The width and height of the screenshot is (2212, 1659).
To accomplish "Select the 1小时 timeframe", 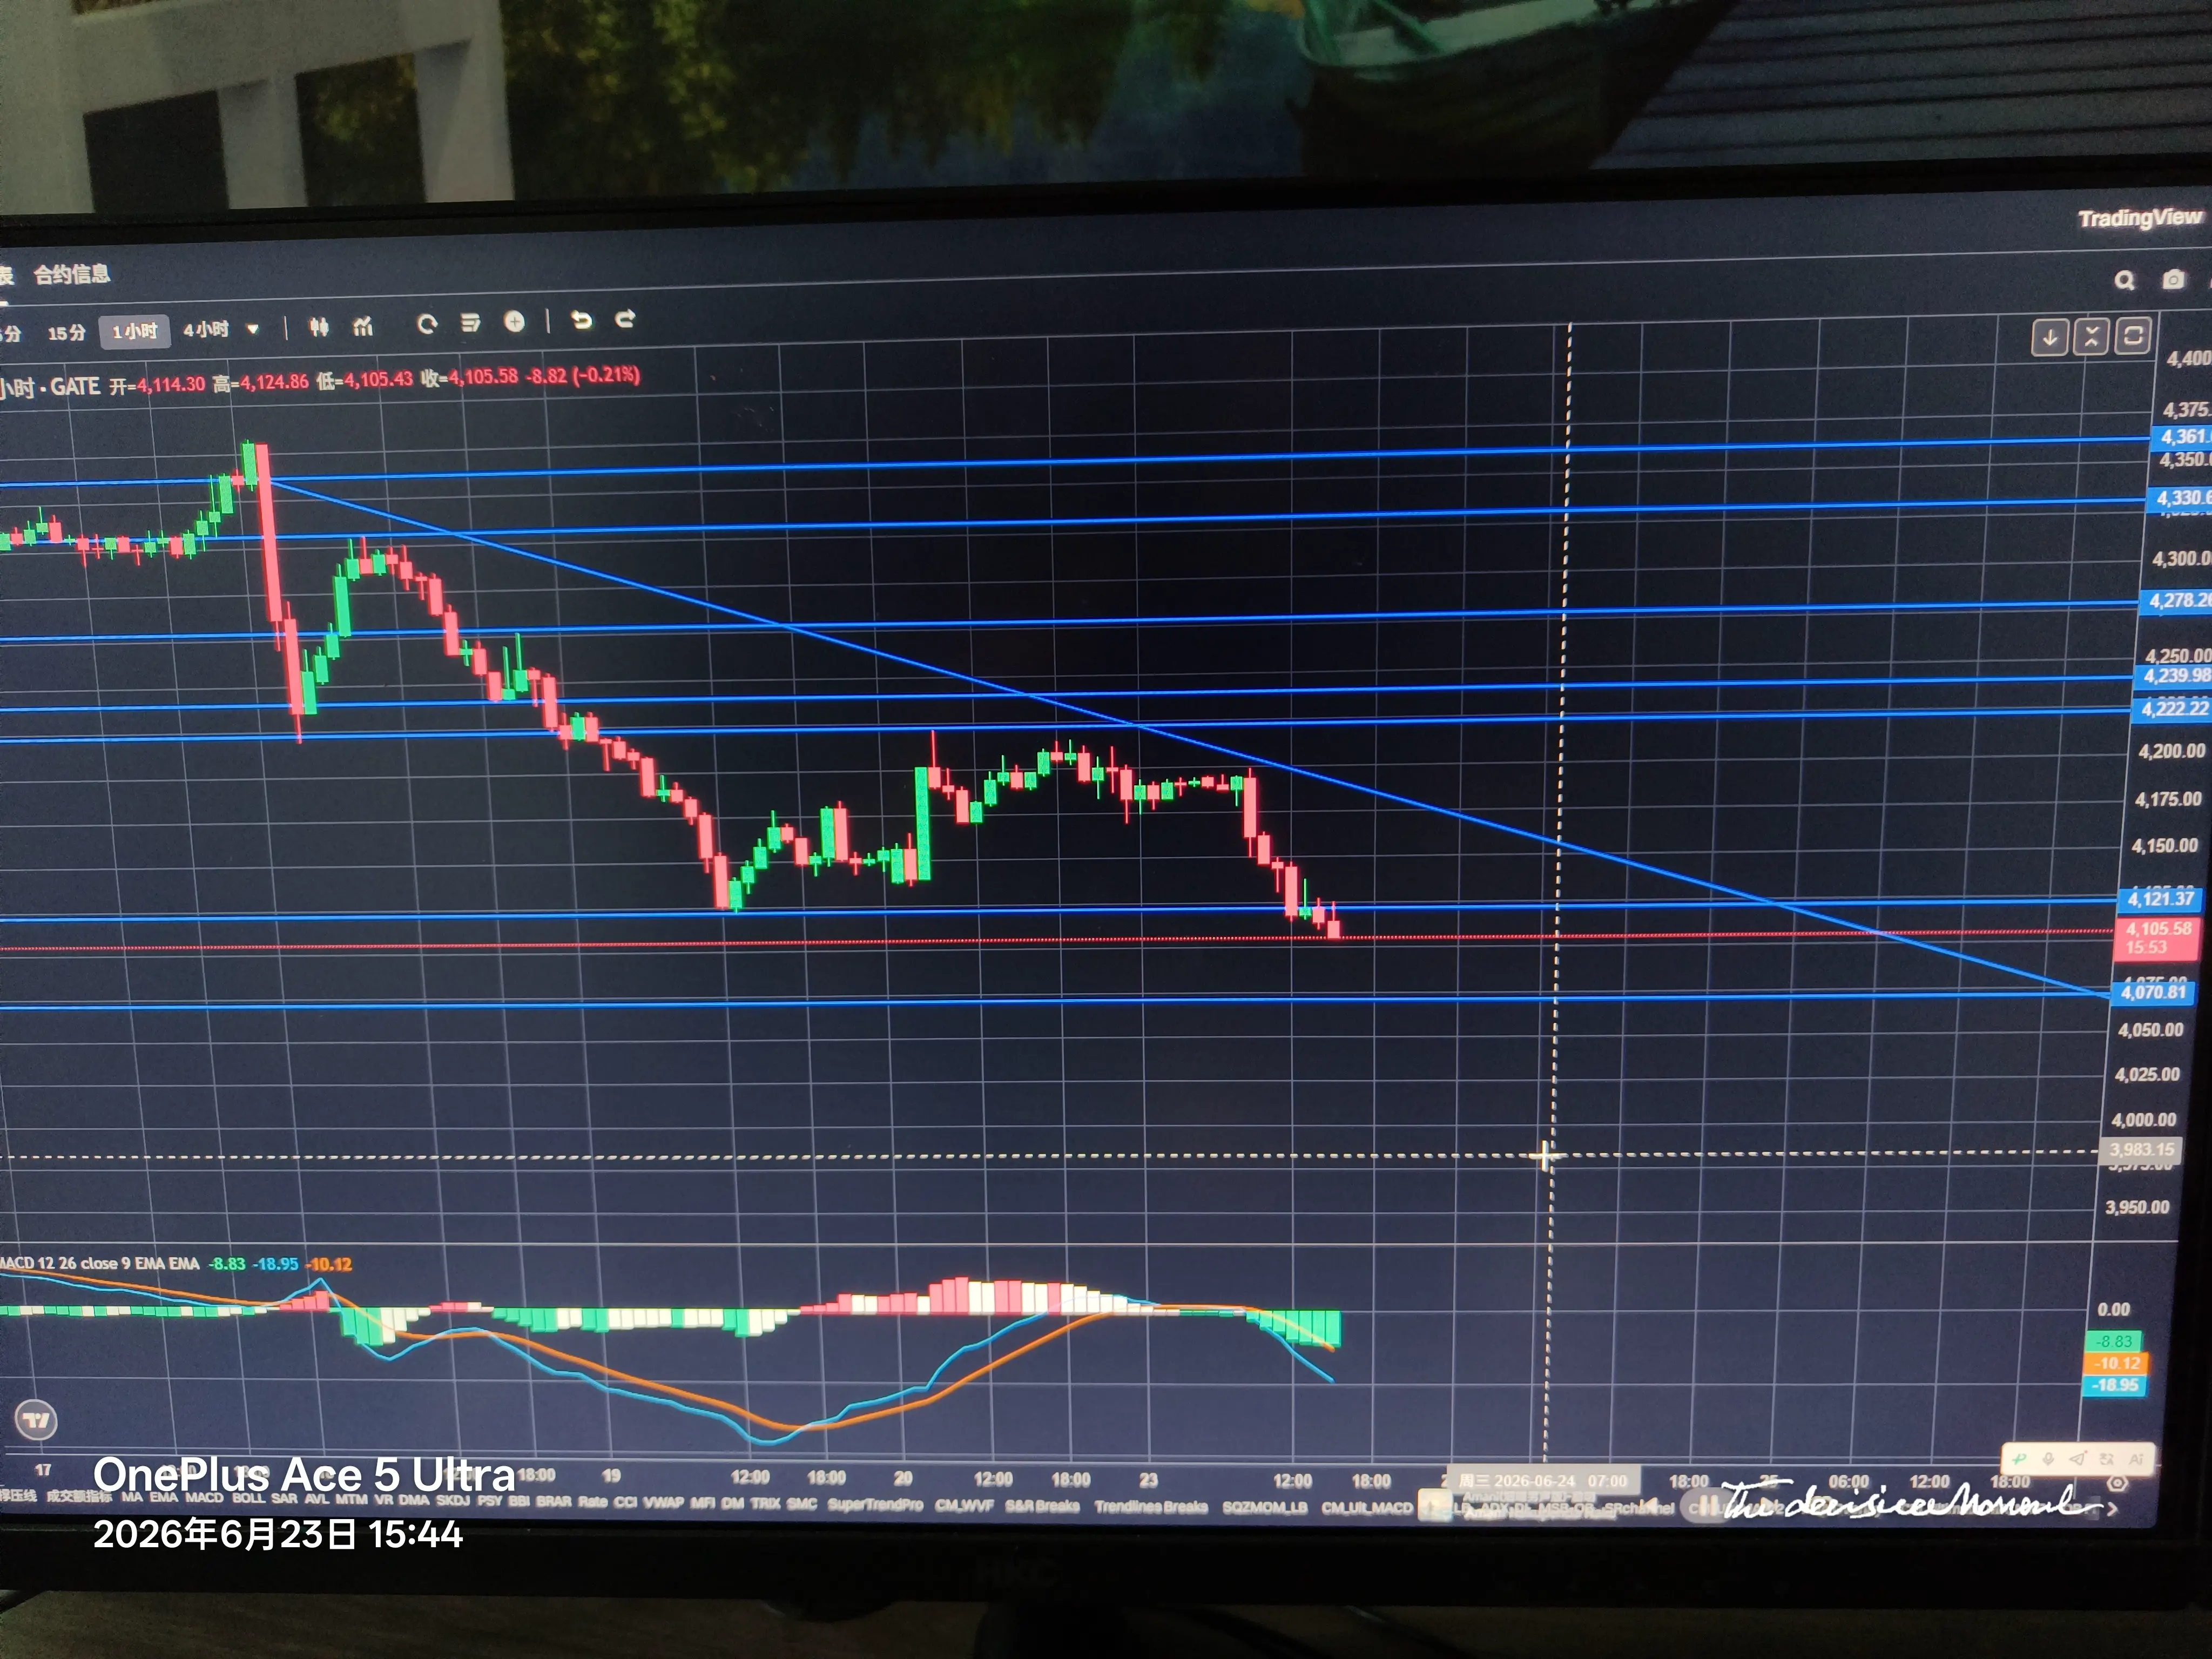I will [x=134, y=331].
